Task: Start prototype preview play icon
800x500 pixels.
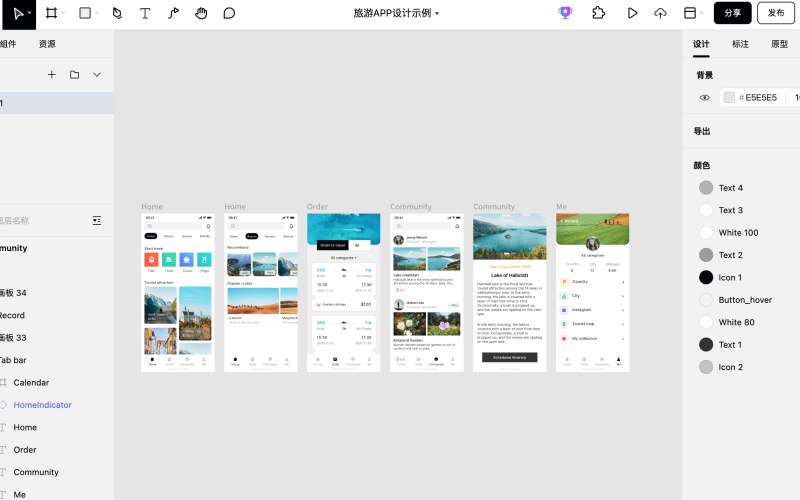Action: tap(632, 13)
